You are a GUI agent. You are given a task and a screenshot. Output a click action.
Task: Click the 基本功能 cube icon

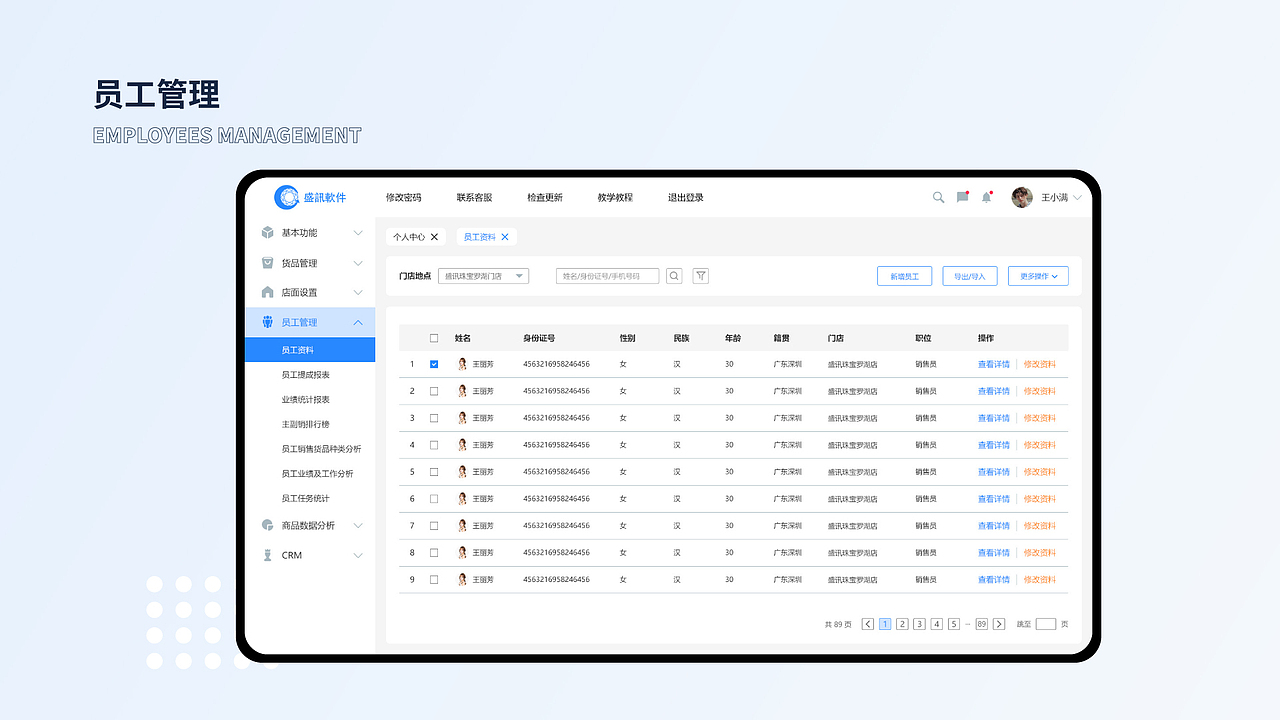267,233
